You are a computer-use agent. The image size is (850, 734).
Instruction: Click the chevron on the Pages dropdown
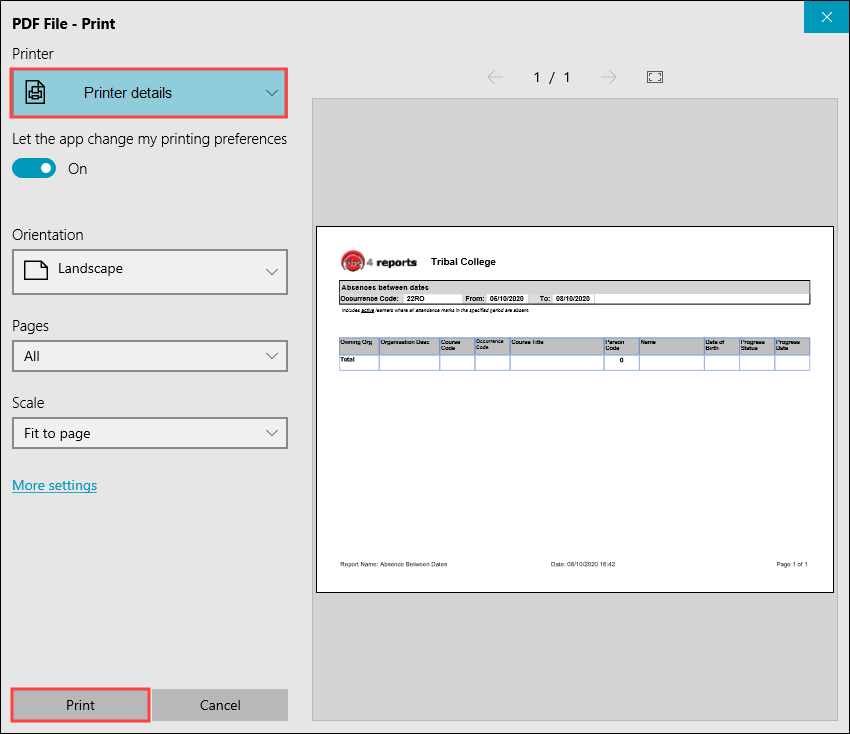click(271, 356)
